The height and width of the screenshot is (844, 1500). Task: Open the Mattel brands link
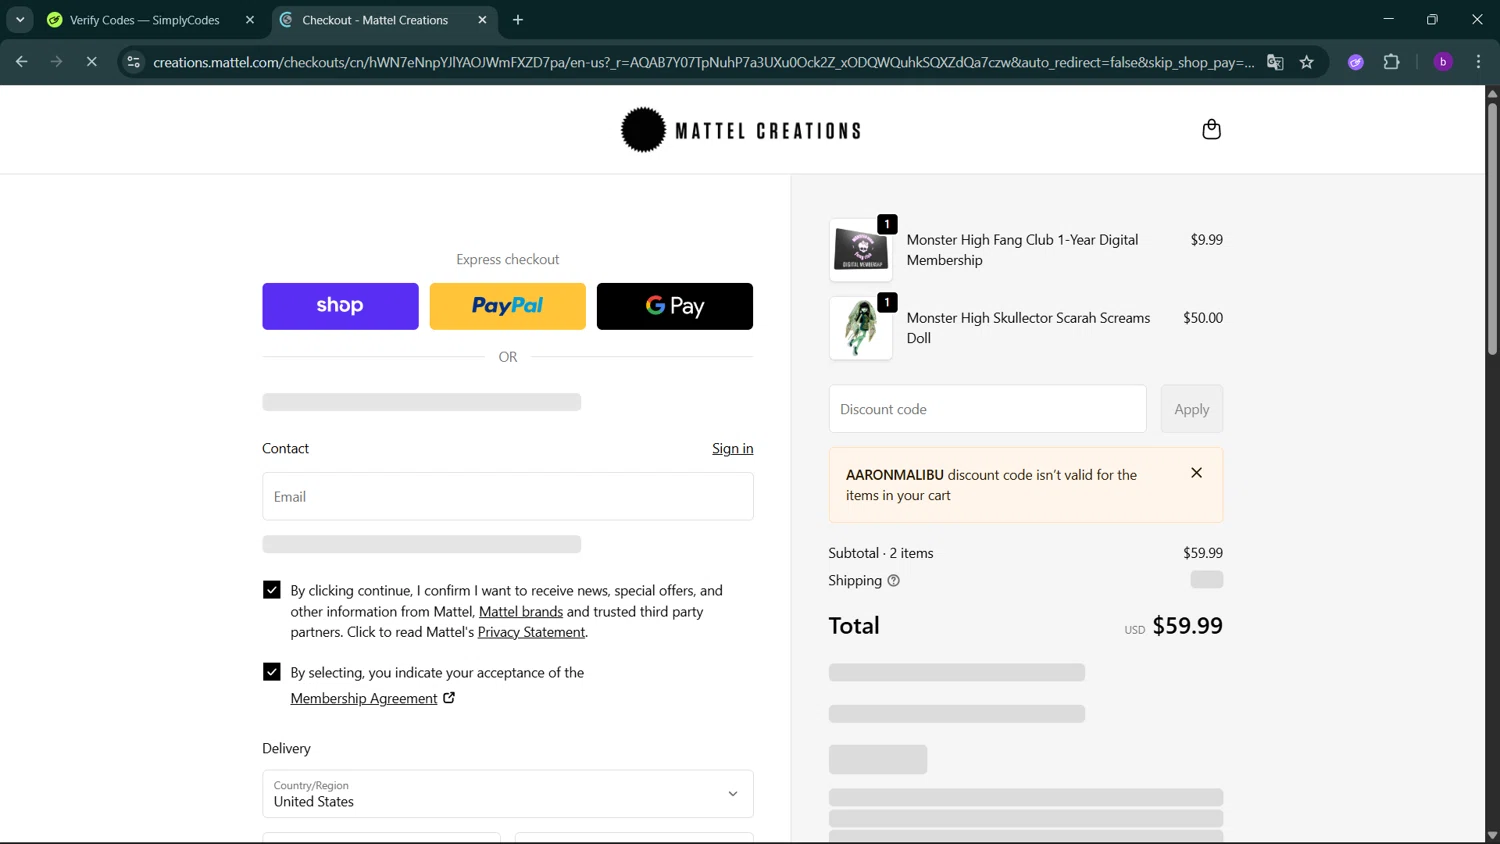[521, 611]
